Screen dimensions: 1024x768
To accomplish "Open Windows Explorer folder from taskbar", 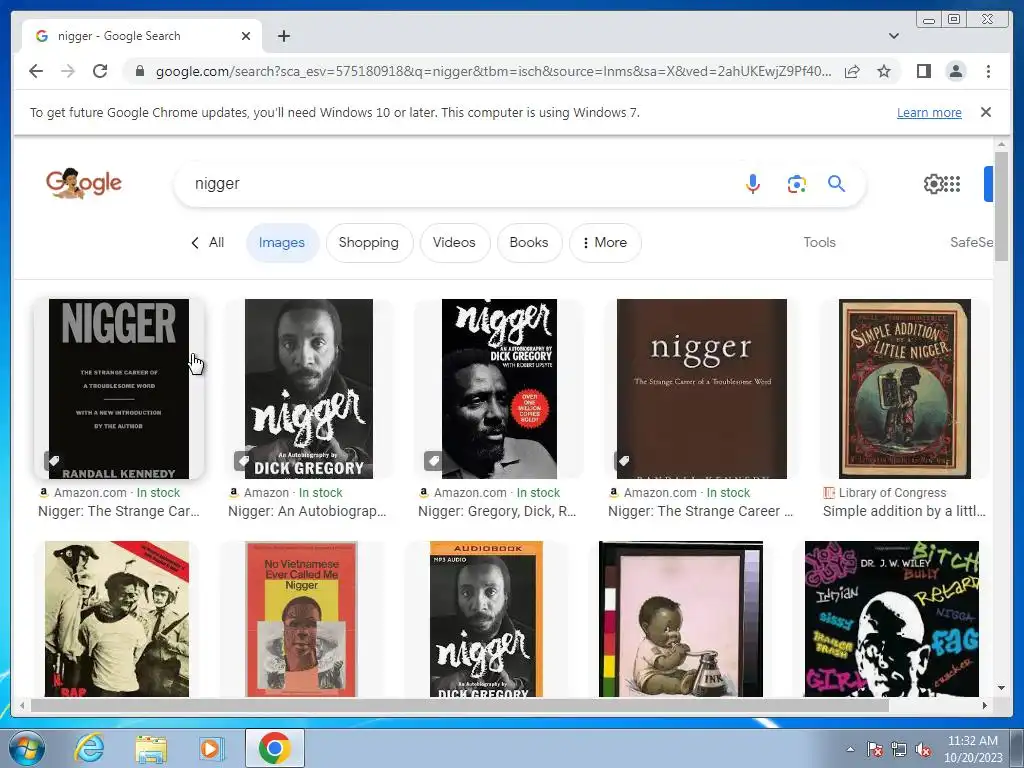I will [151, 748].
